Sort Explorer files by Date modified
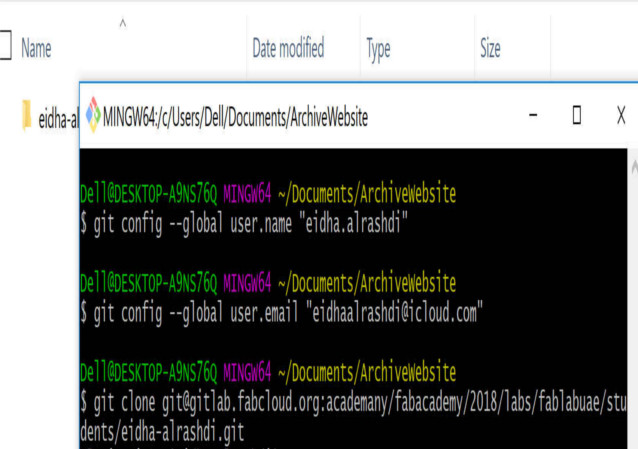 pos(288,48)
